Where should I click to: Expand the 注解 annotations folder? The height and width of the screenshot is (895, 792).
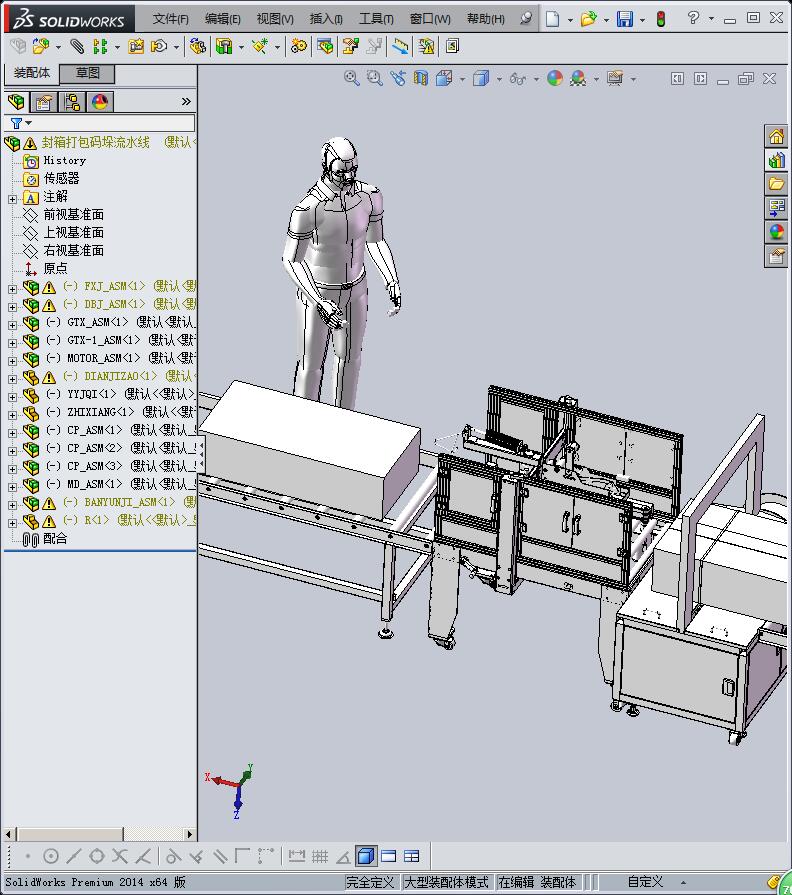[x=12, y=198]
